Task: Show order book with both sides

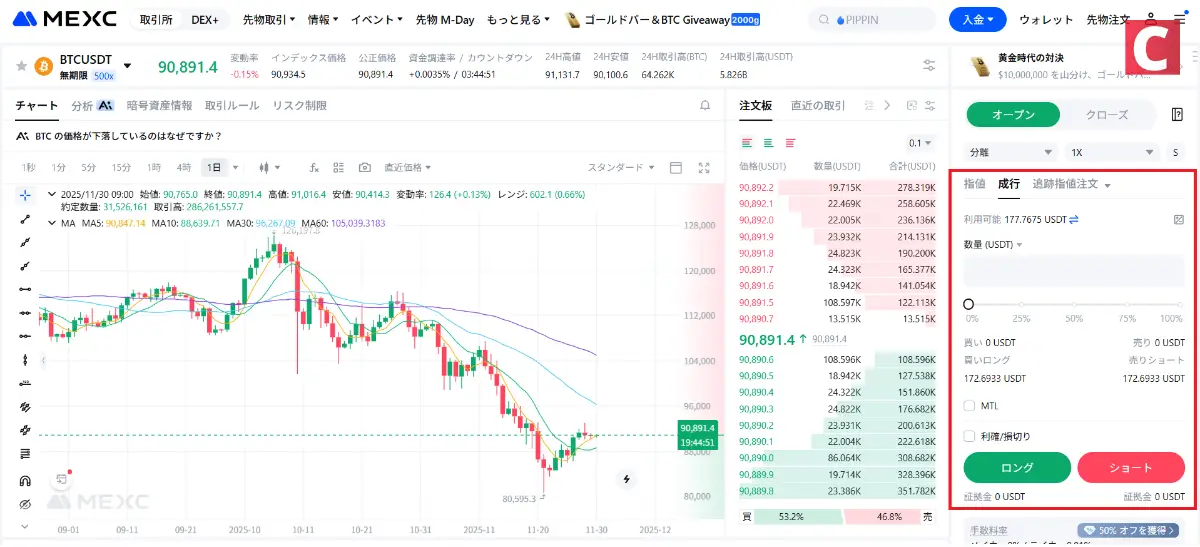Action: (x=747, y=143)
